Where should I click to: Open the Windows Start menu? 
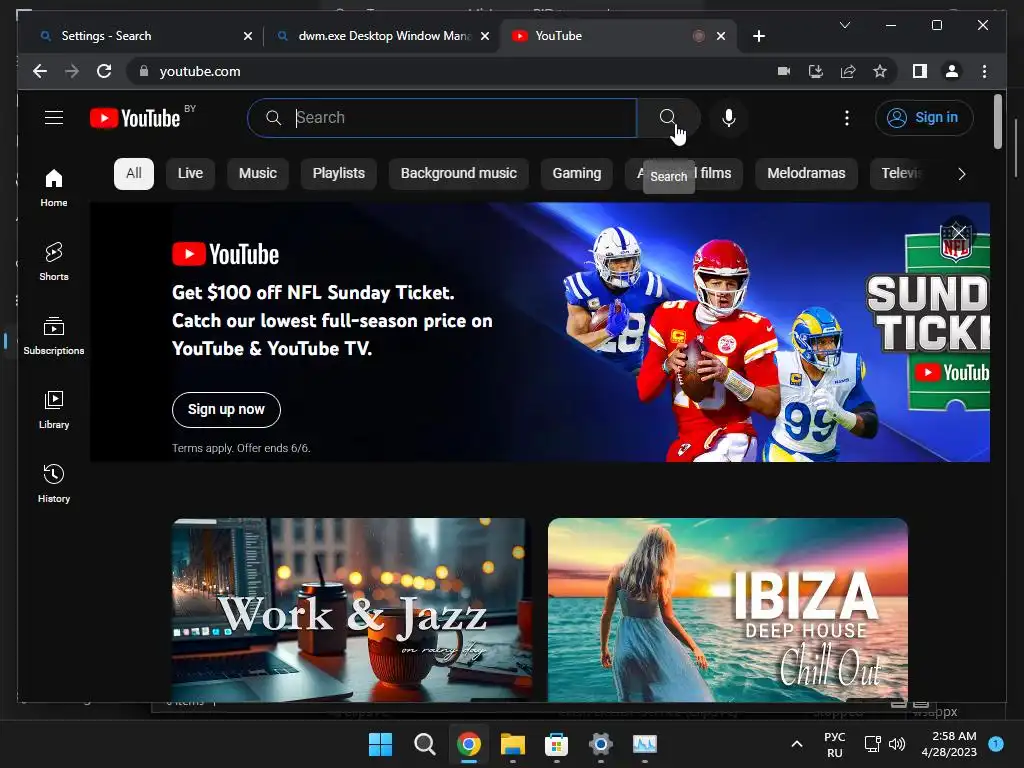380,744
